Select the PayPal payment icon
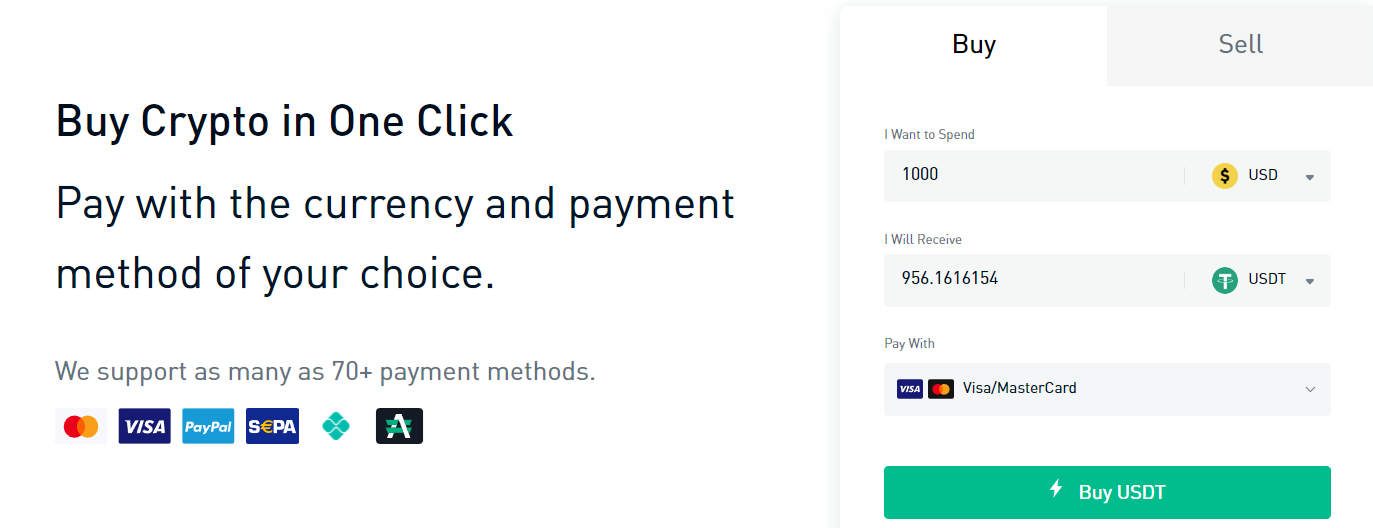The width and height of the screenshot is (1373, 528). coord(208,426)
